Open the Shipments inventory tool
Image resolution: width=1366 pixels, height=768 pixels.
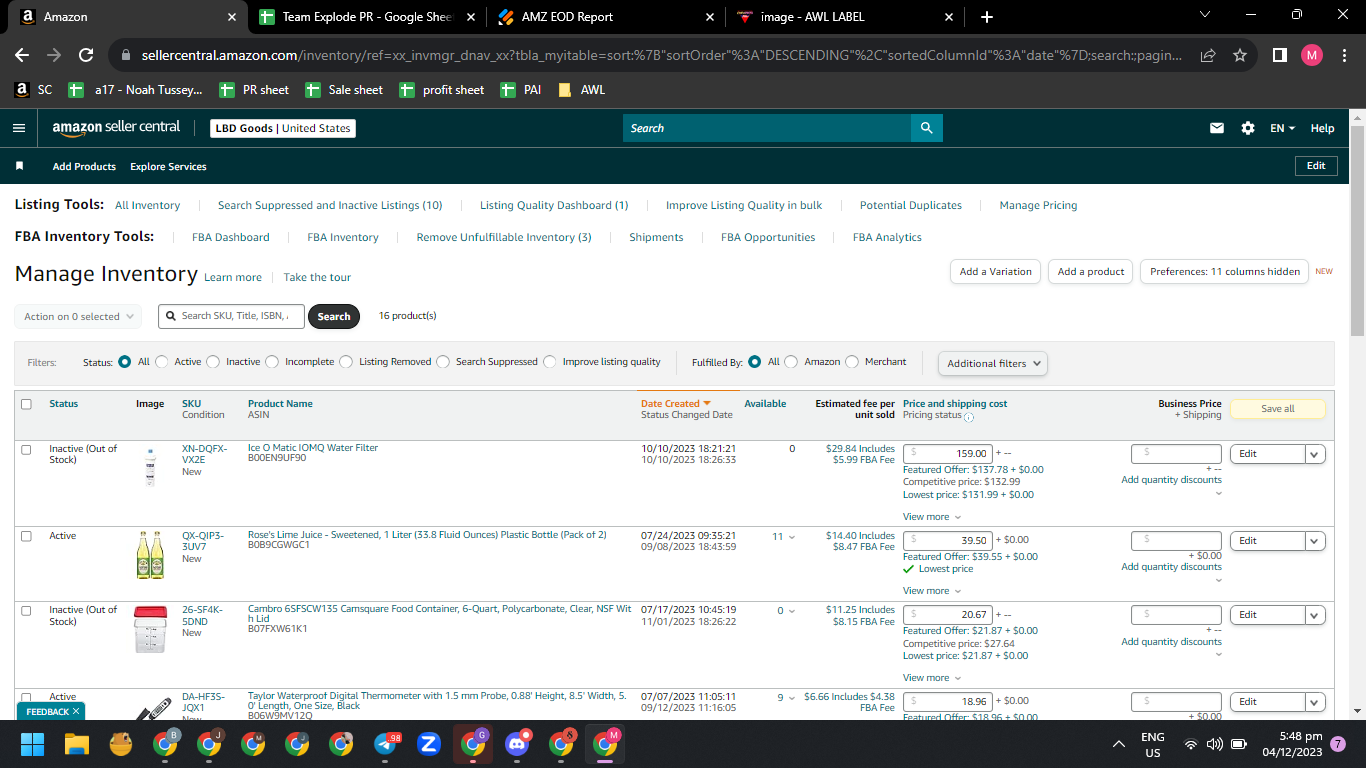[656, 237]
